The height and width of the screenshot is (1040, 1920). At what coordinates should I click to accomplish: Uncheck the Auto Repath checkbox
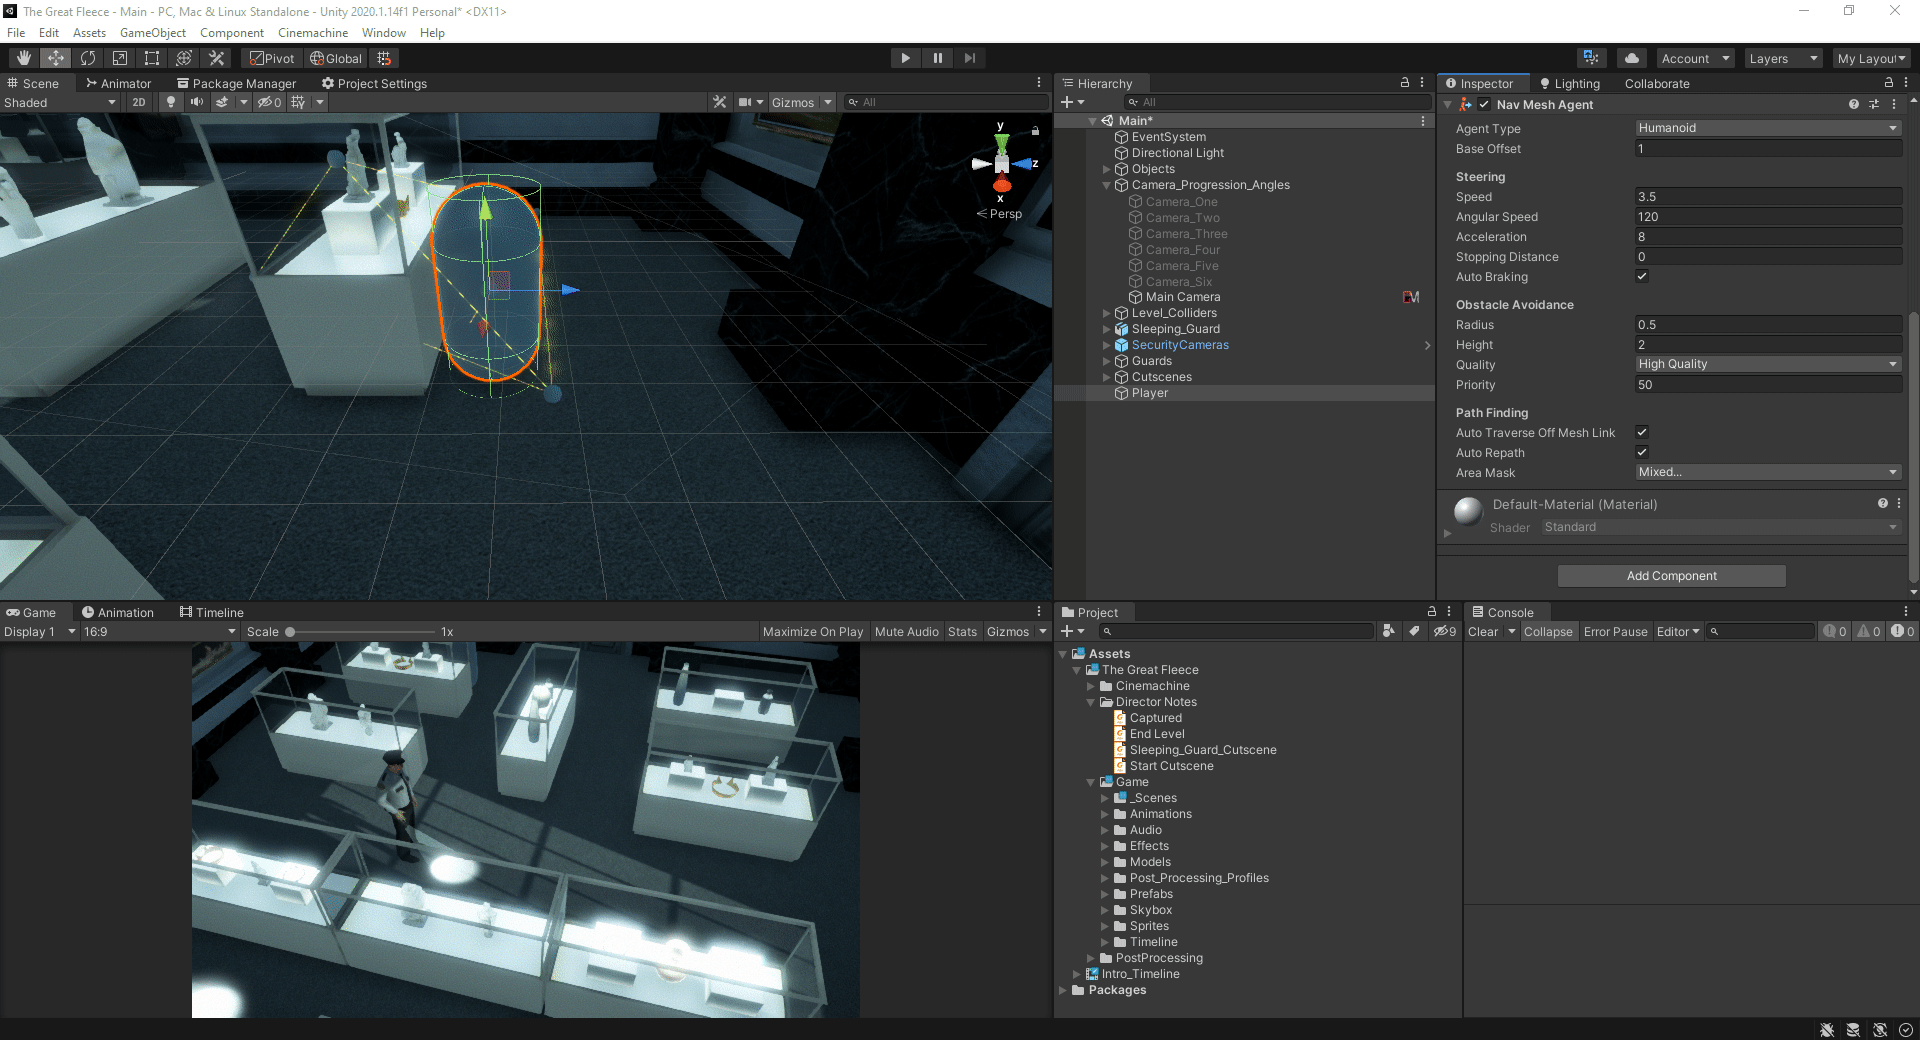[x=1642, y=452]
